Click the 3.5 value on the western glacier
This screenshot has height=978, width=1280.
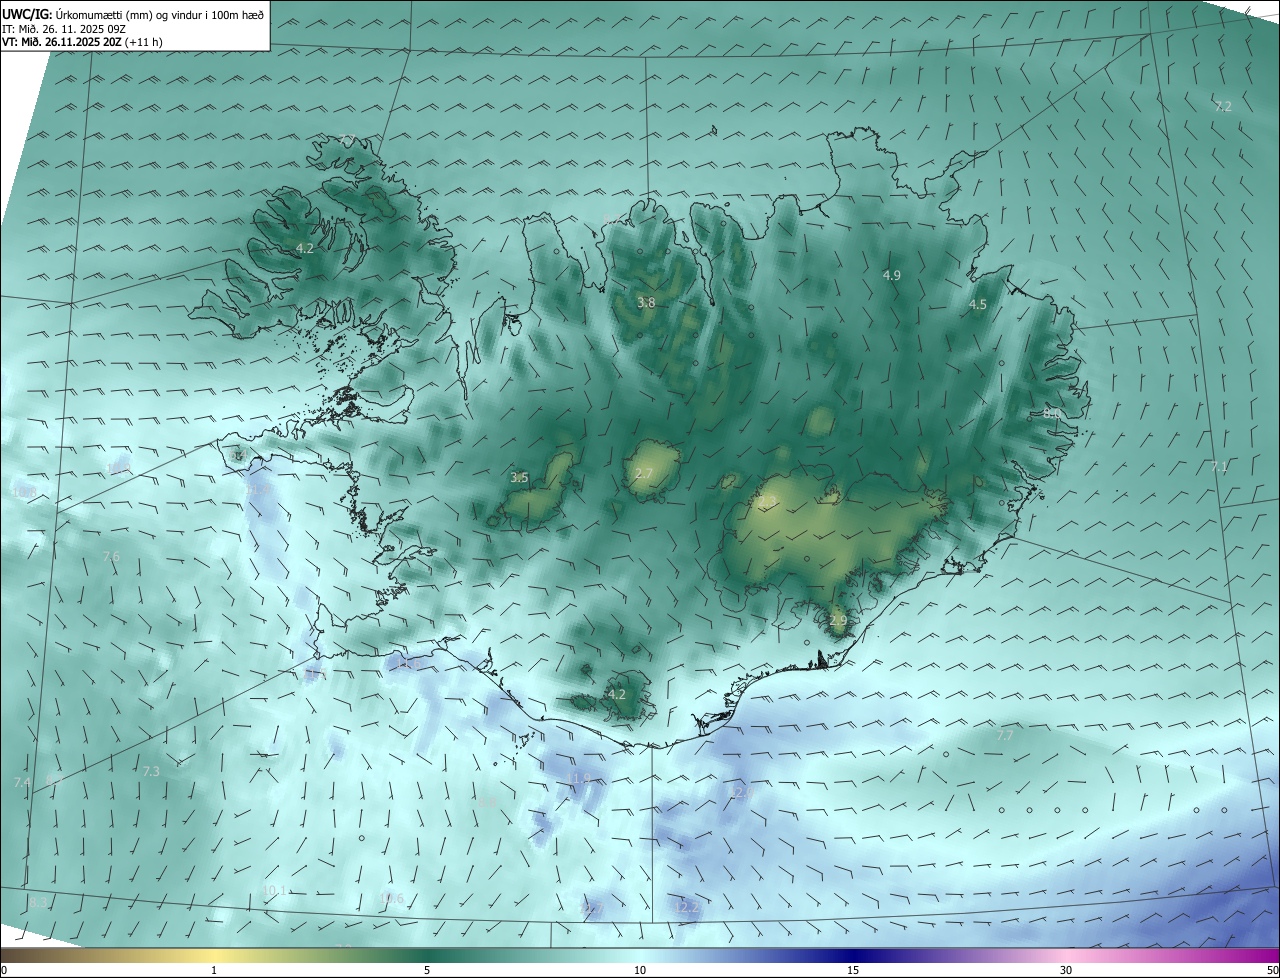519,478
